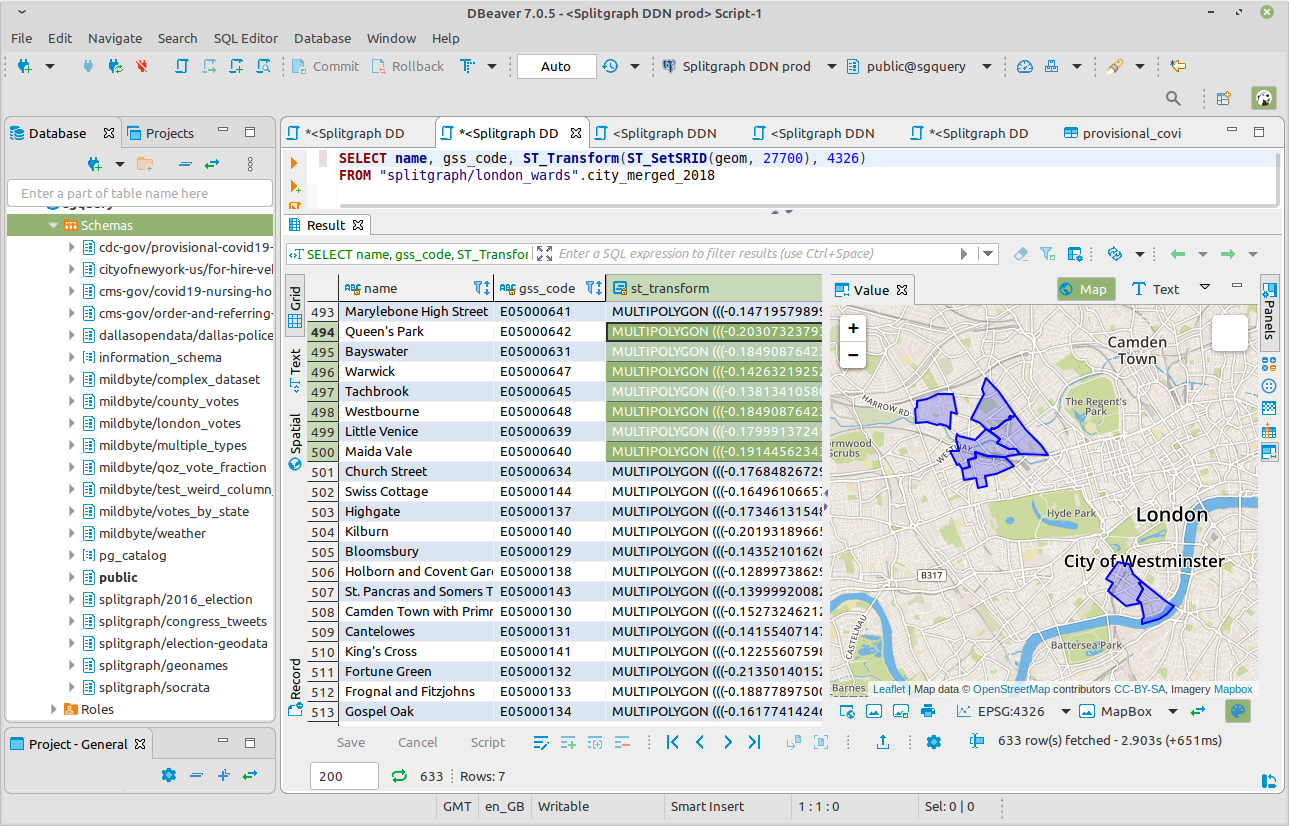Viewport: 1289px width, 826px height.
Task: Jump to last row in results navigation
Action: coord(755,742)
